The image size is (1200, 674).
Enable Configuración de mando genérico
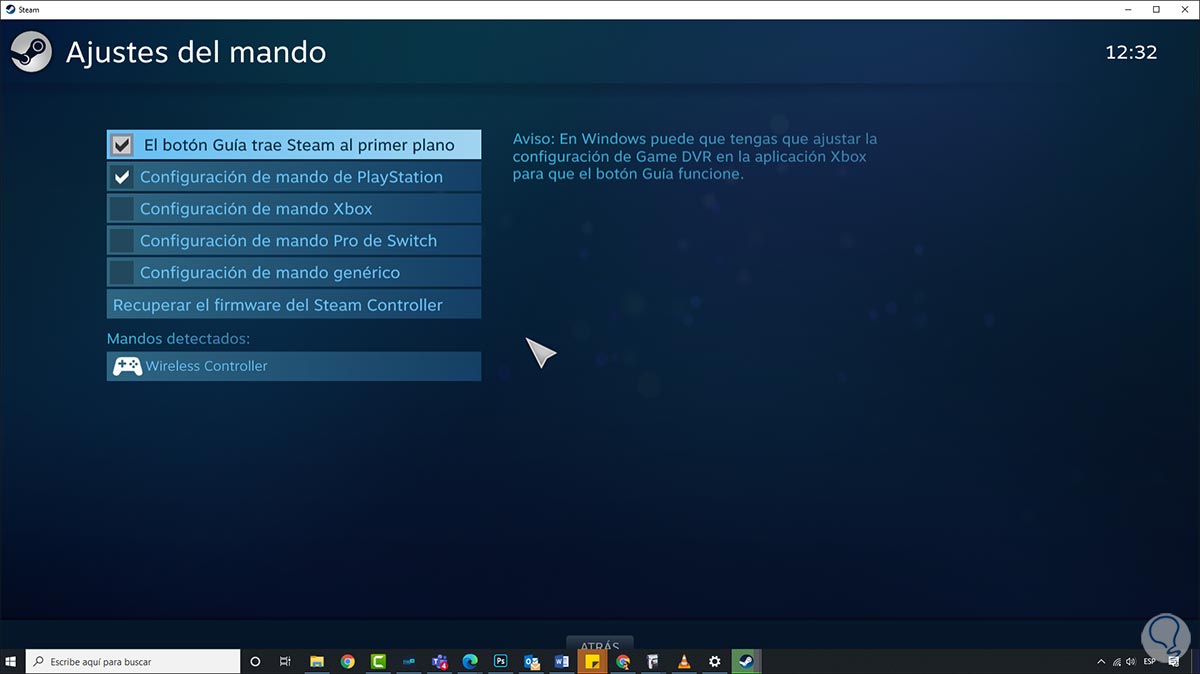293,272
